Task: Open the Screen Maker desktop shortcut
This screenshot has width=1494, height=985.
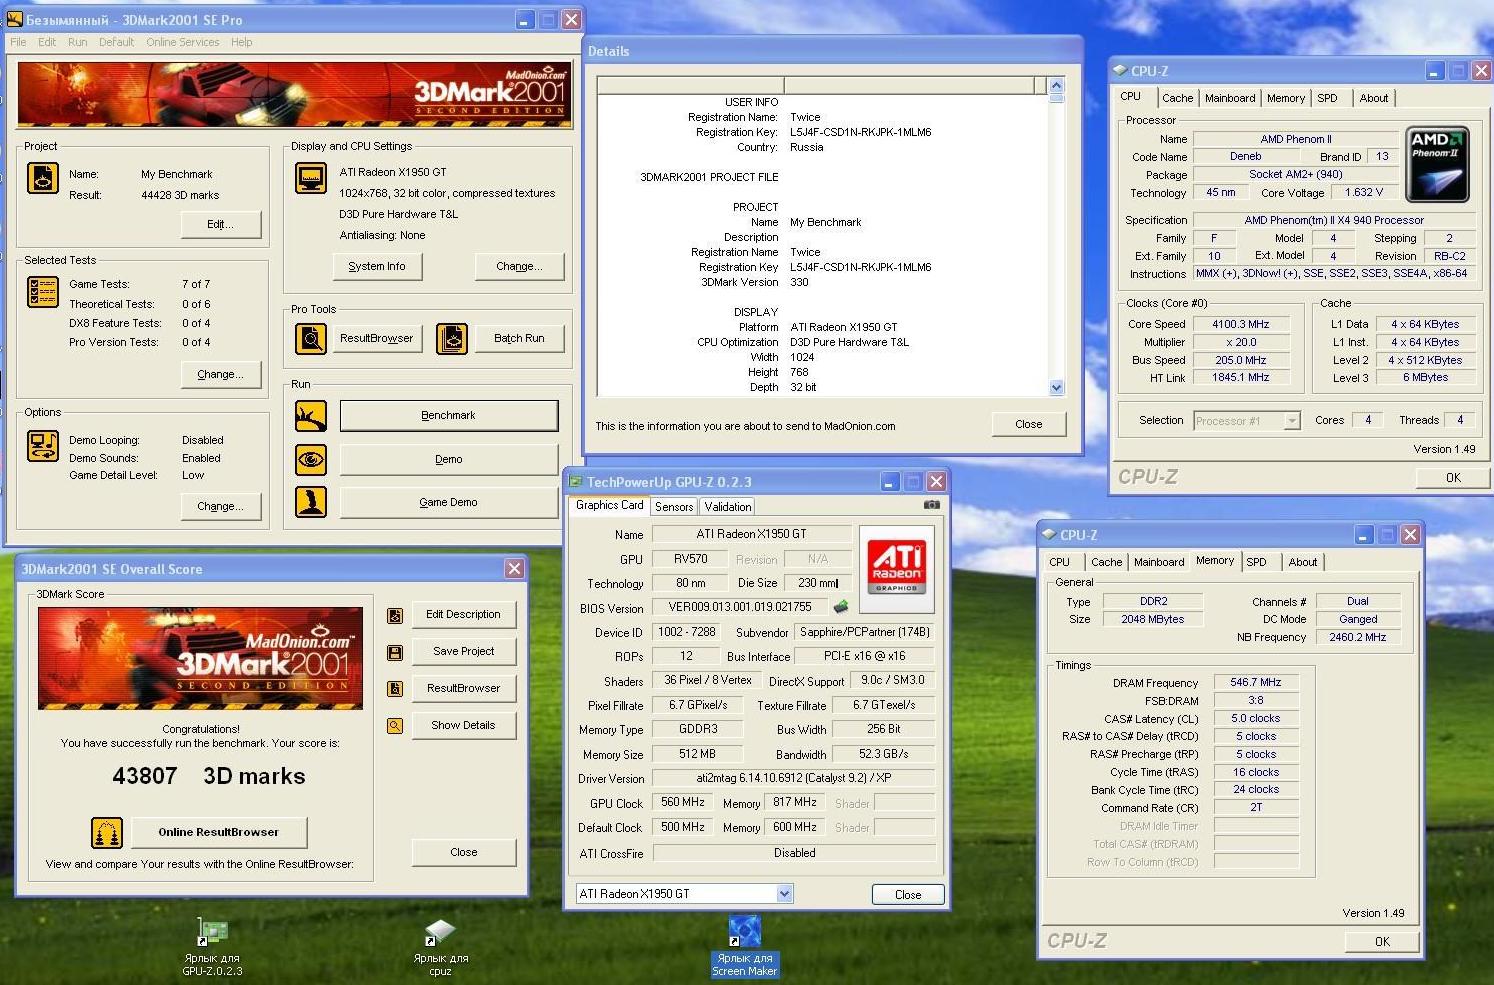Action: (x=744, y=947)
